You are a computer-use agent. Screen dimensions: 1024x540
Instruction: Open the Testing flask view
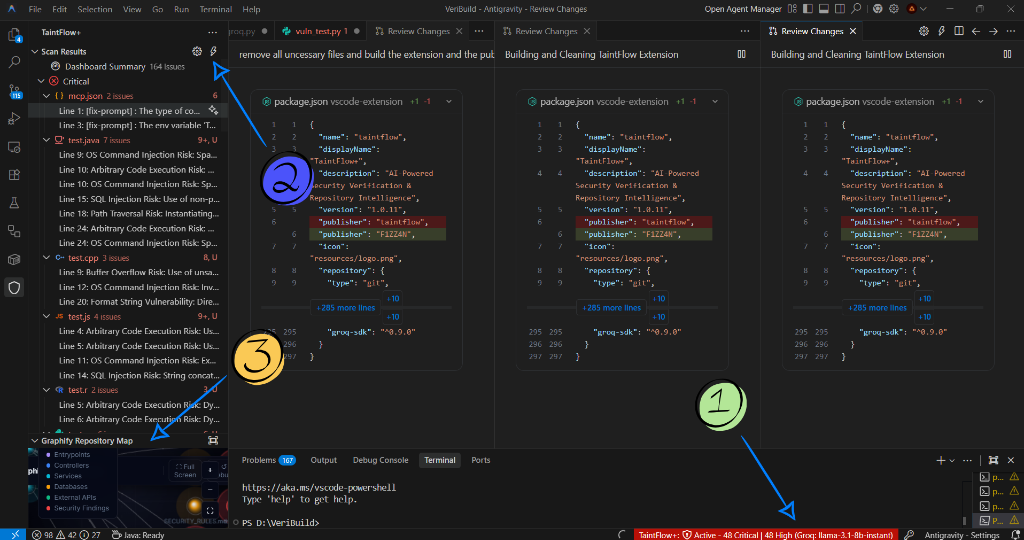point(14,203)
